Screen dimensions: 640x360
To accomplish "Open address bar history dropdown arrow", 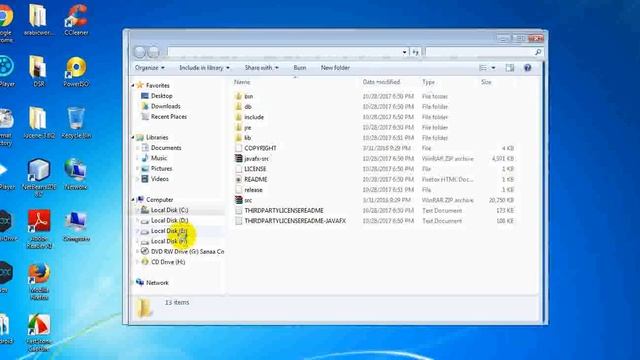I will 404,52.
